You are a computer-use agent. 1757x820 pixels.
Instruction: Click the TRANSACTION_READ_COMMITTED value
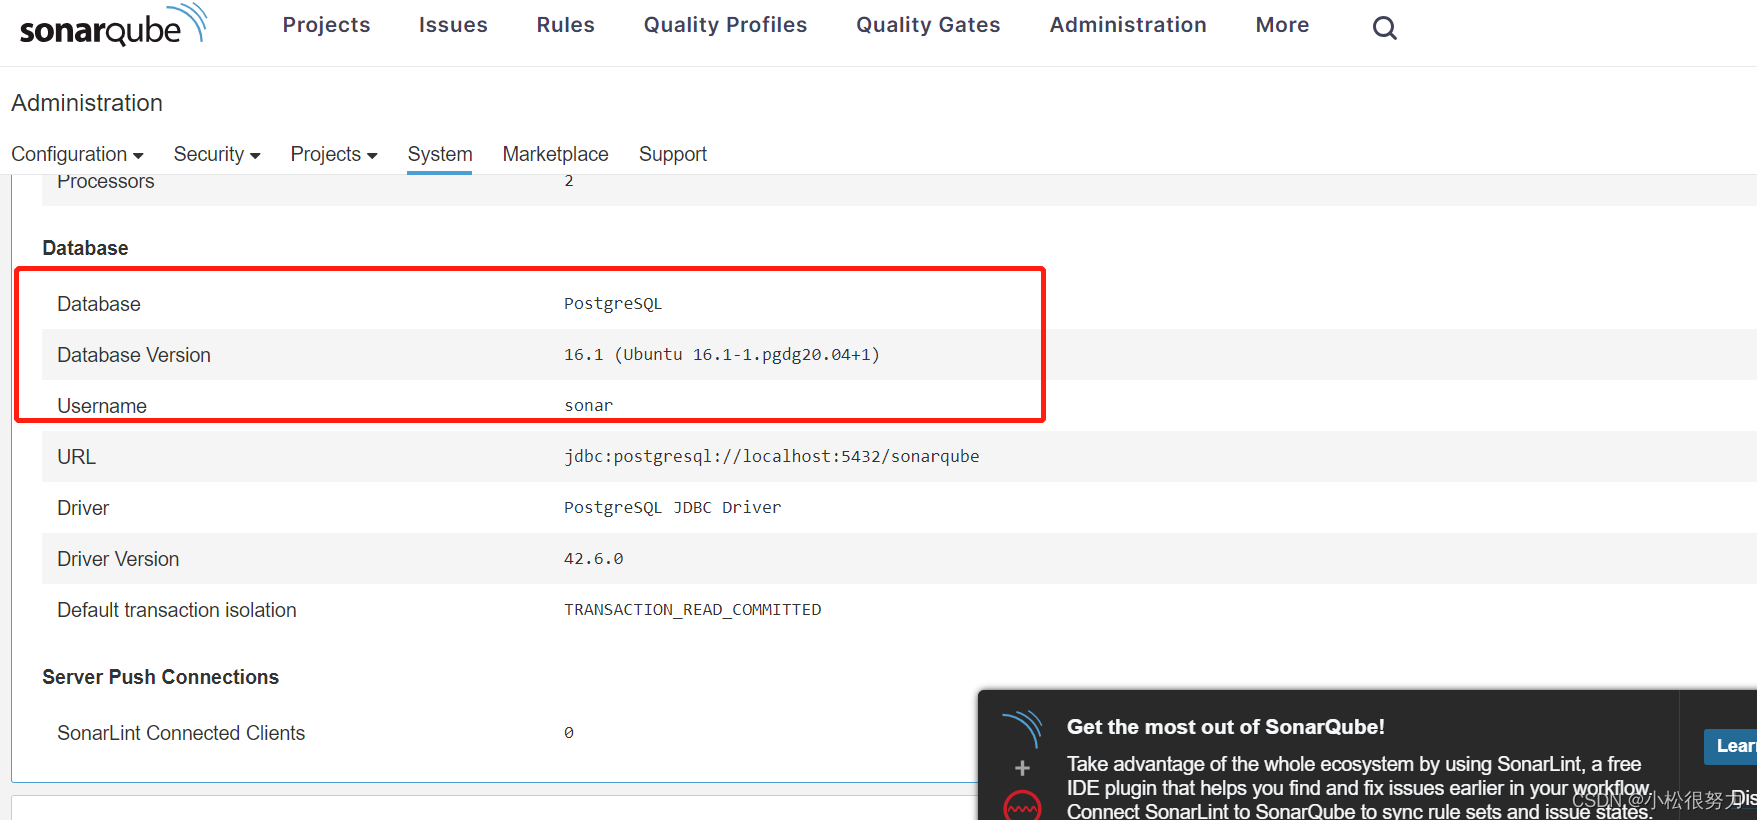pos(693,609)
